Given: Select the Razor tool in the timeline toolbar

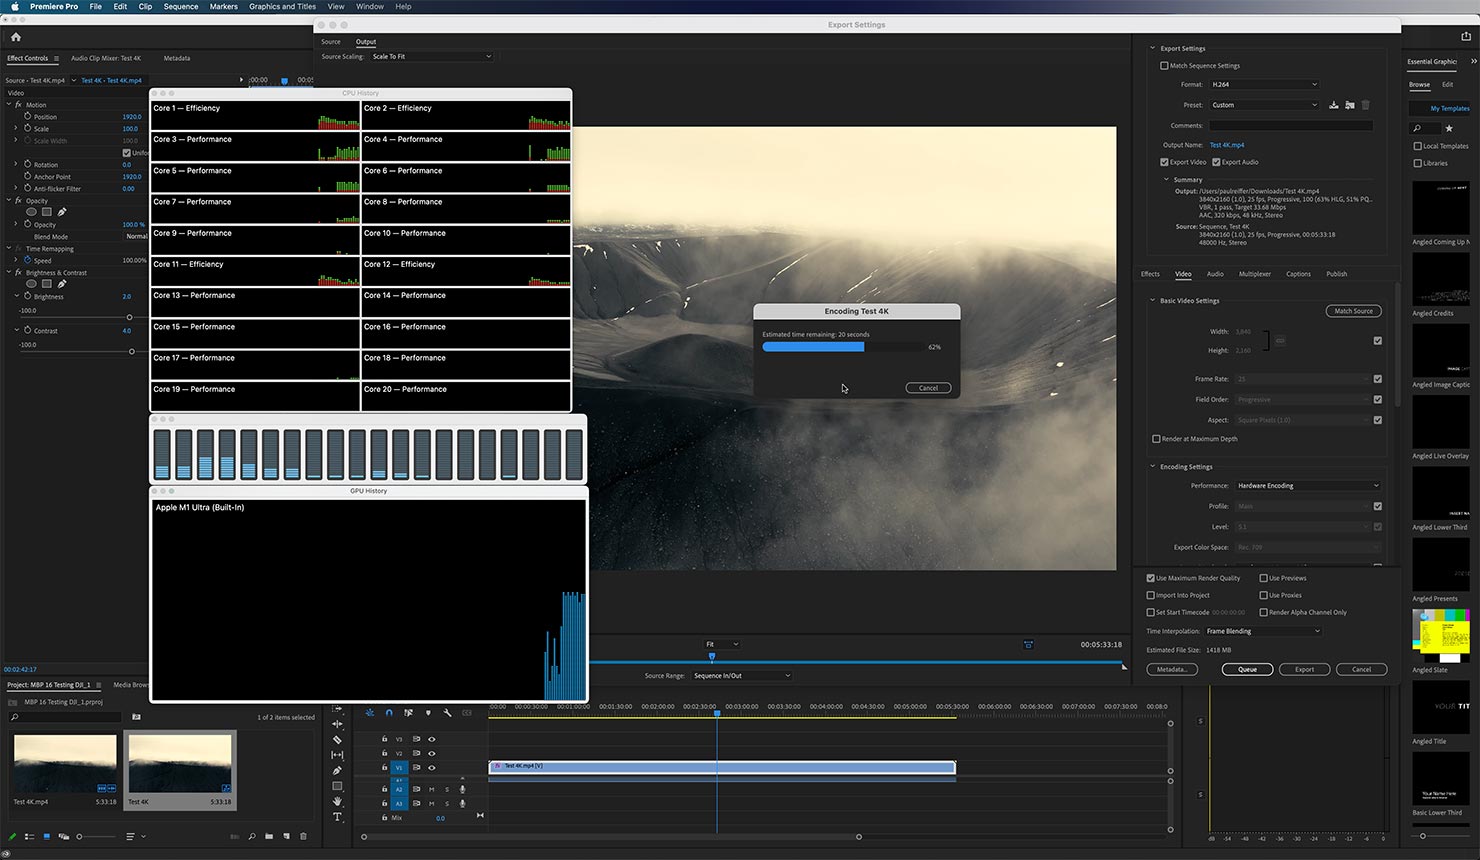Looking at the screenshot, I should 337,740.
